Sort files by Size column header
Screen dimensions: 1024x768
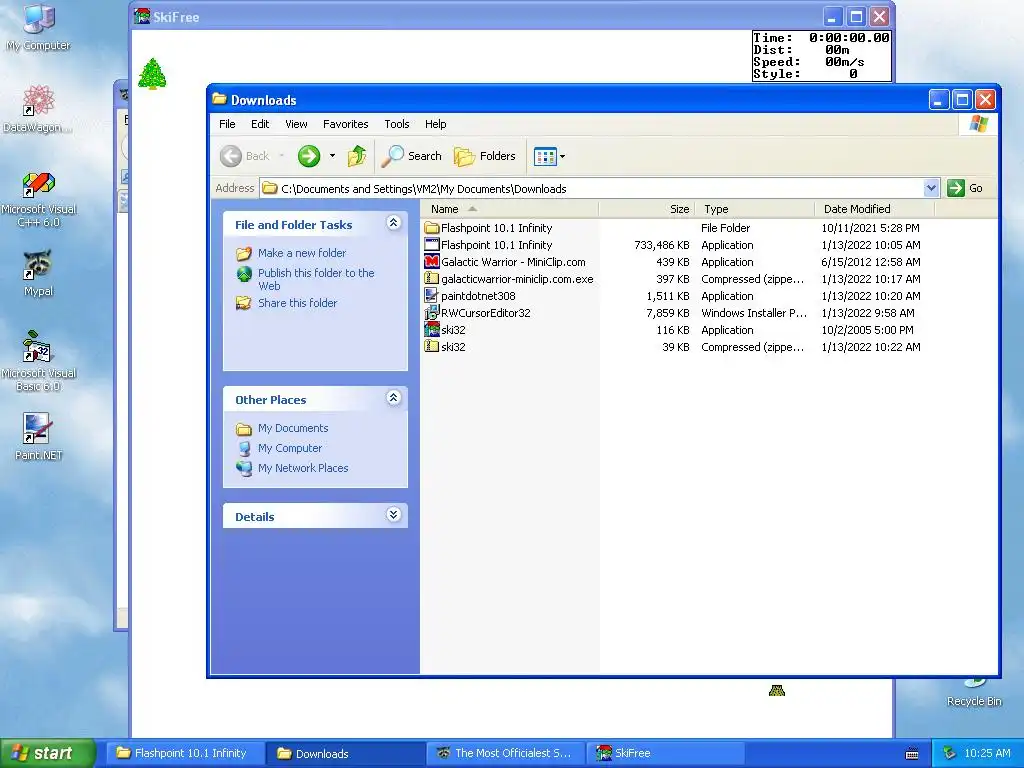[x=647, y=209]
